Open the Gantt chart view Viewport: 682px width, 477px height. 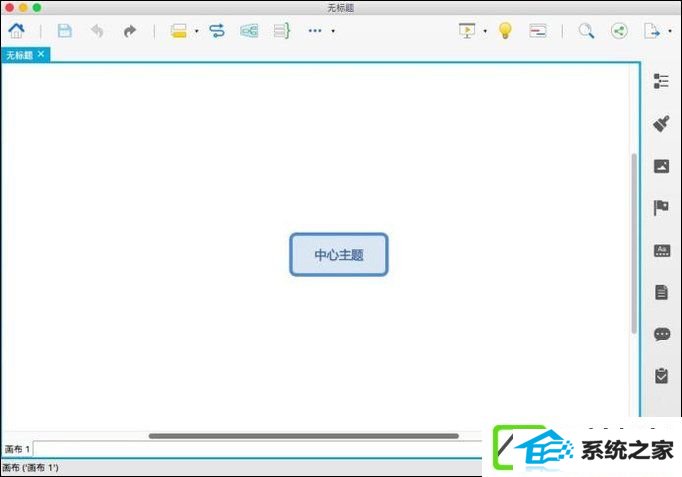click(538, 31)
